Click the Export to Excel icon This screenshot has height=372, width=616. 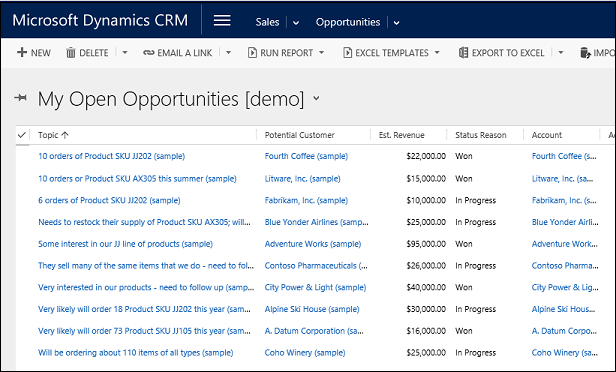pos(464,53)
